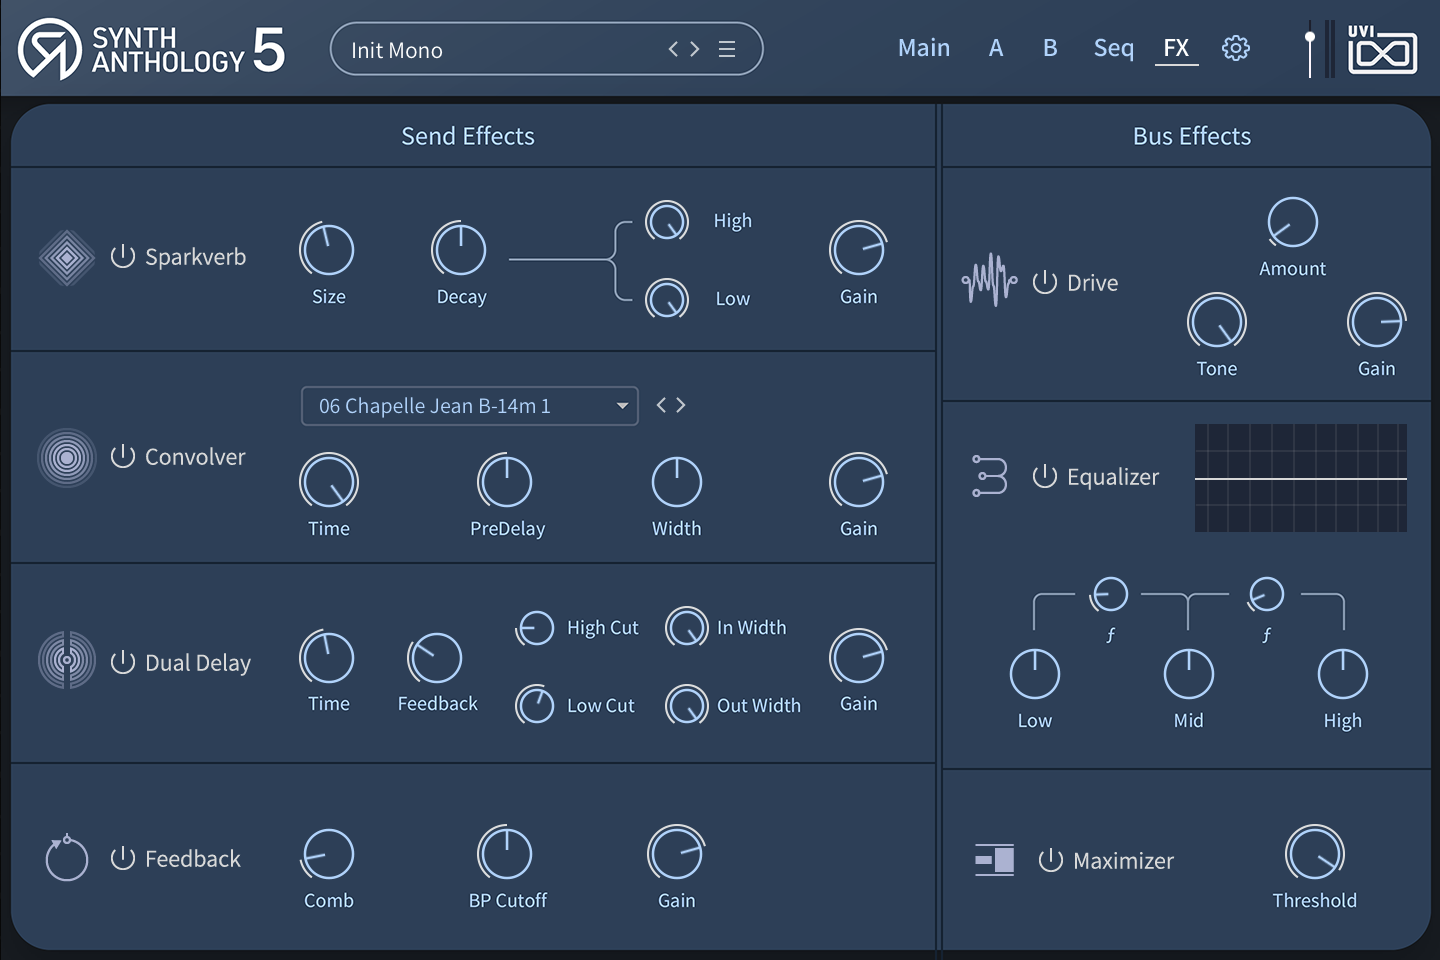Screen dimensions: 1440x960
Task: Click the Dual Delay Gain knob
Action: pos(858,657)
